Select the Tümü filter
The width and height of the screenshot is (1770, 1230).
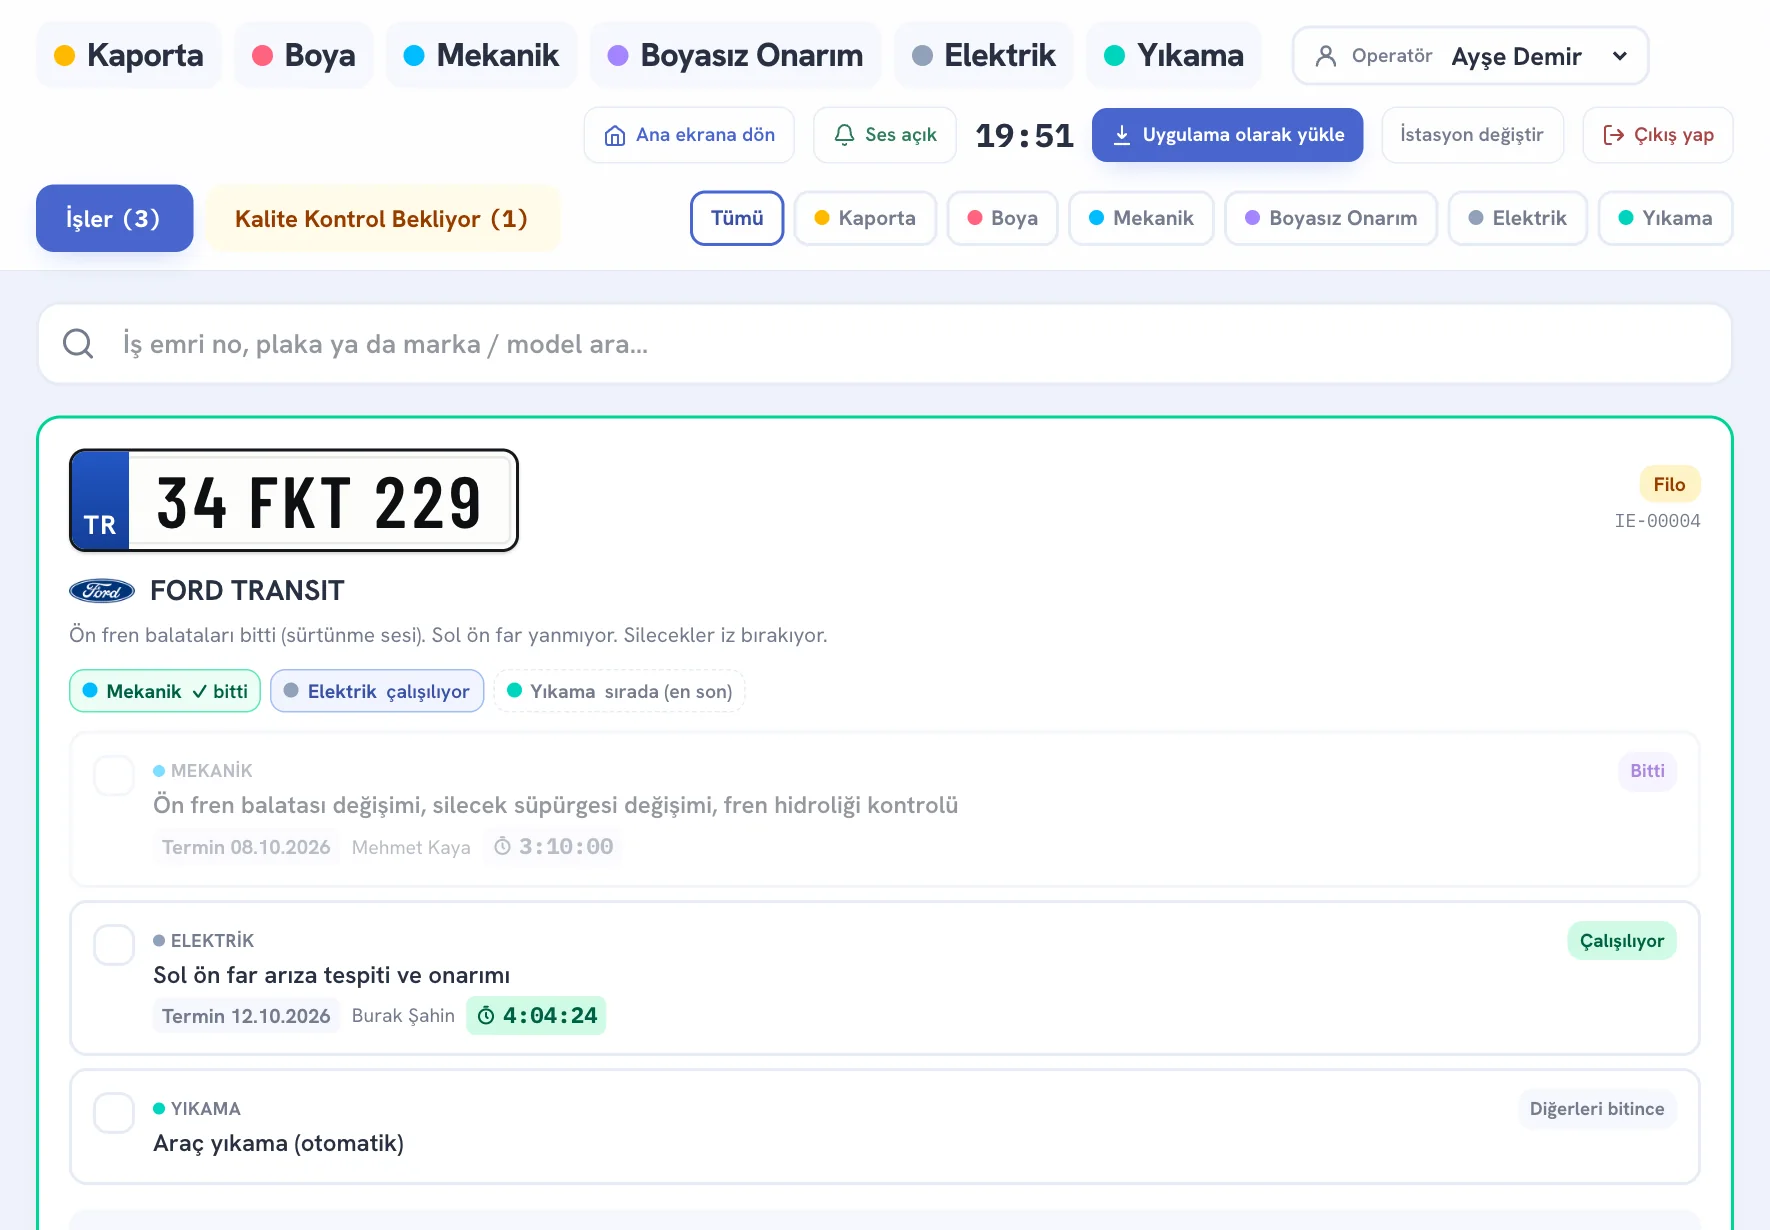[737, 218]
